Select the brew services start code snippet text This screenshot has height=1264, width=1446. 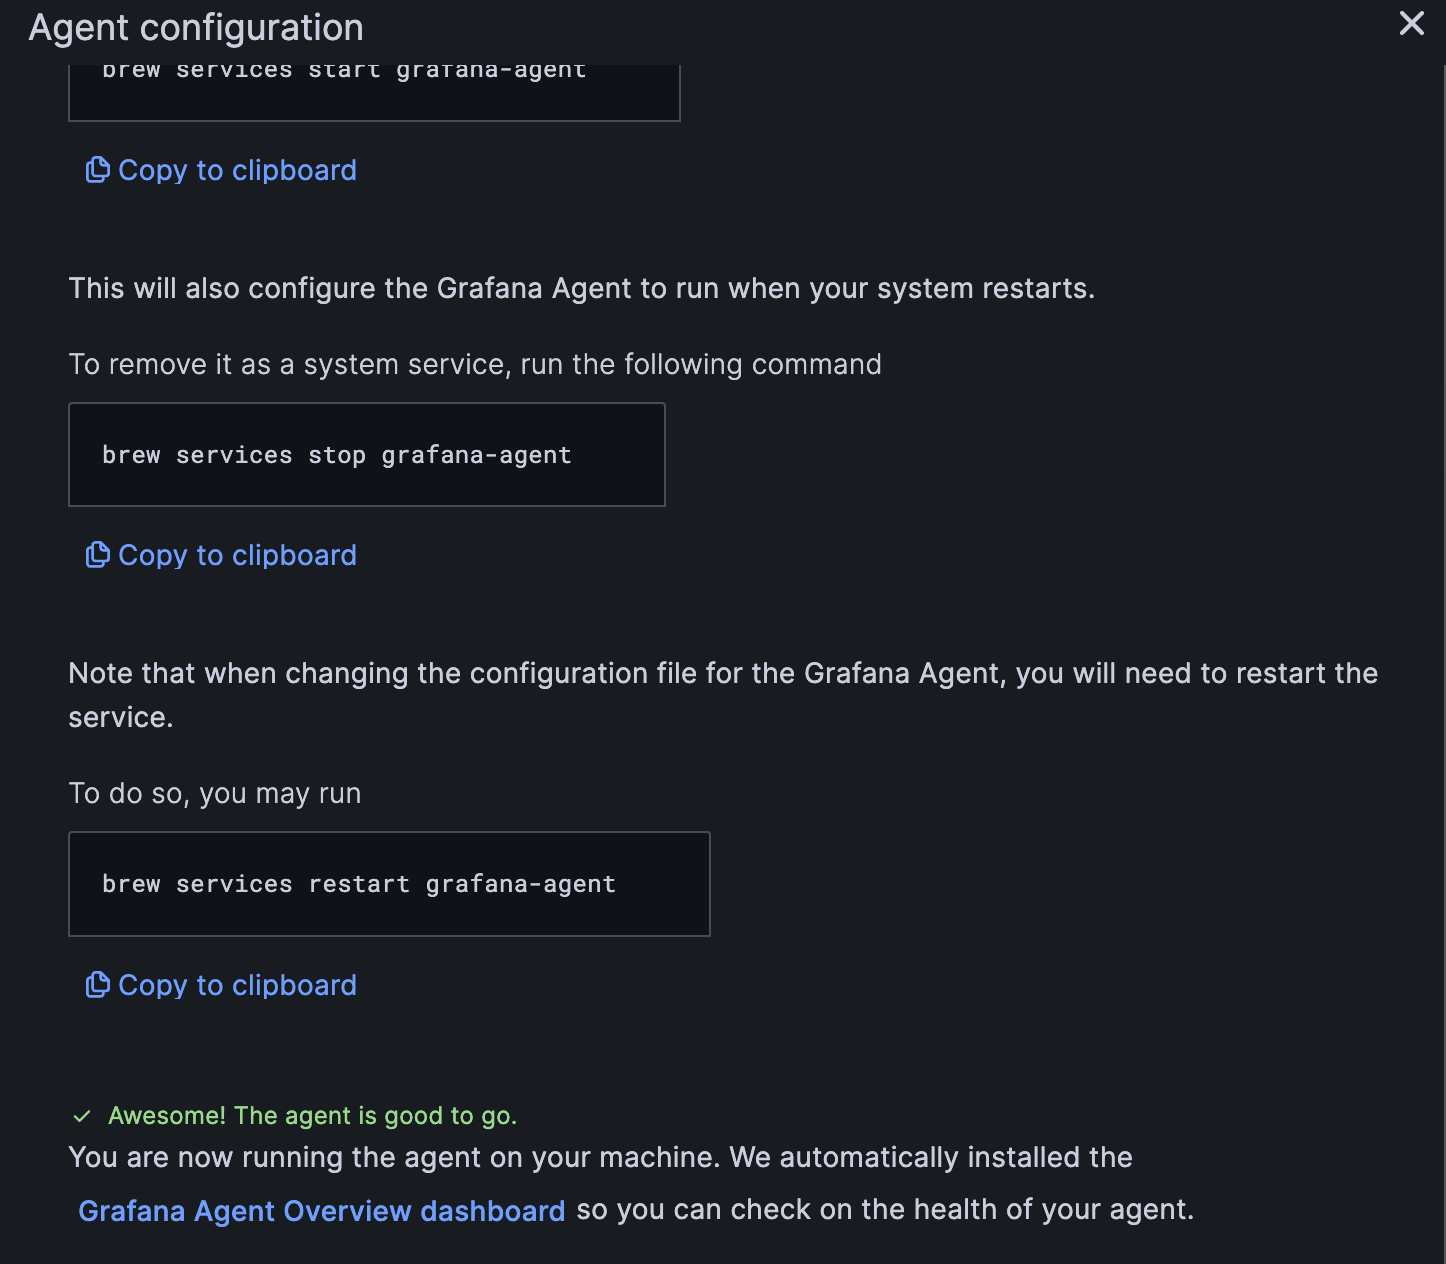pyautogui.click(x=343, y=69)
